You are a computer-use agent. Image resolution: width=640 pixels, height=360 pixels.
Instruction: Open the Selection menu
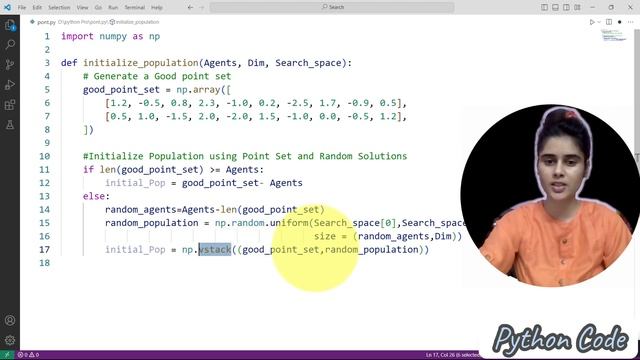(59, 7)
